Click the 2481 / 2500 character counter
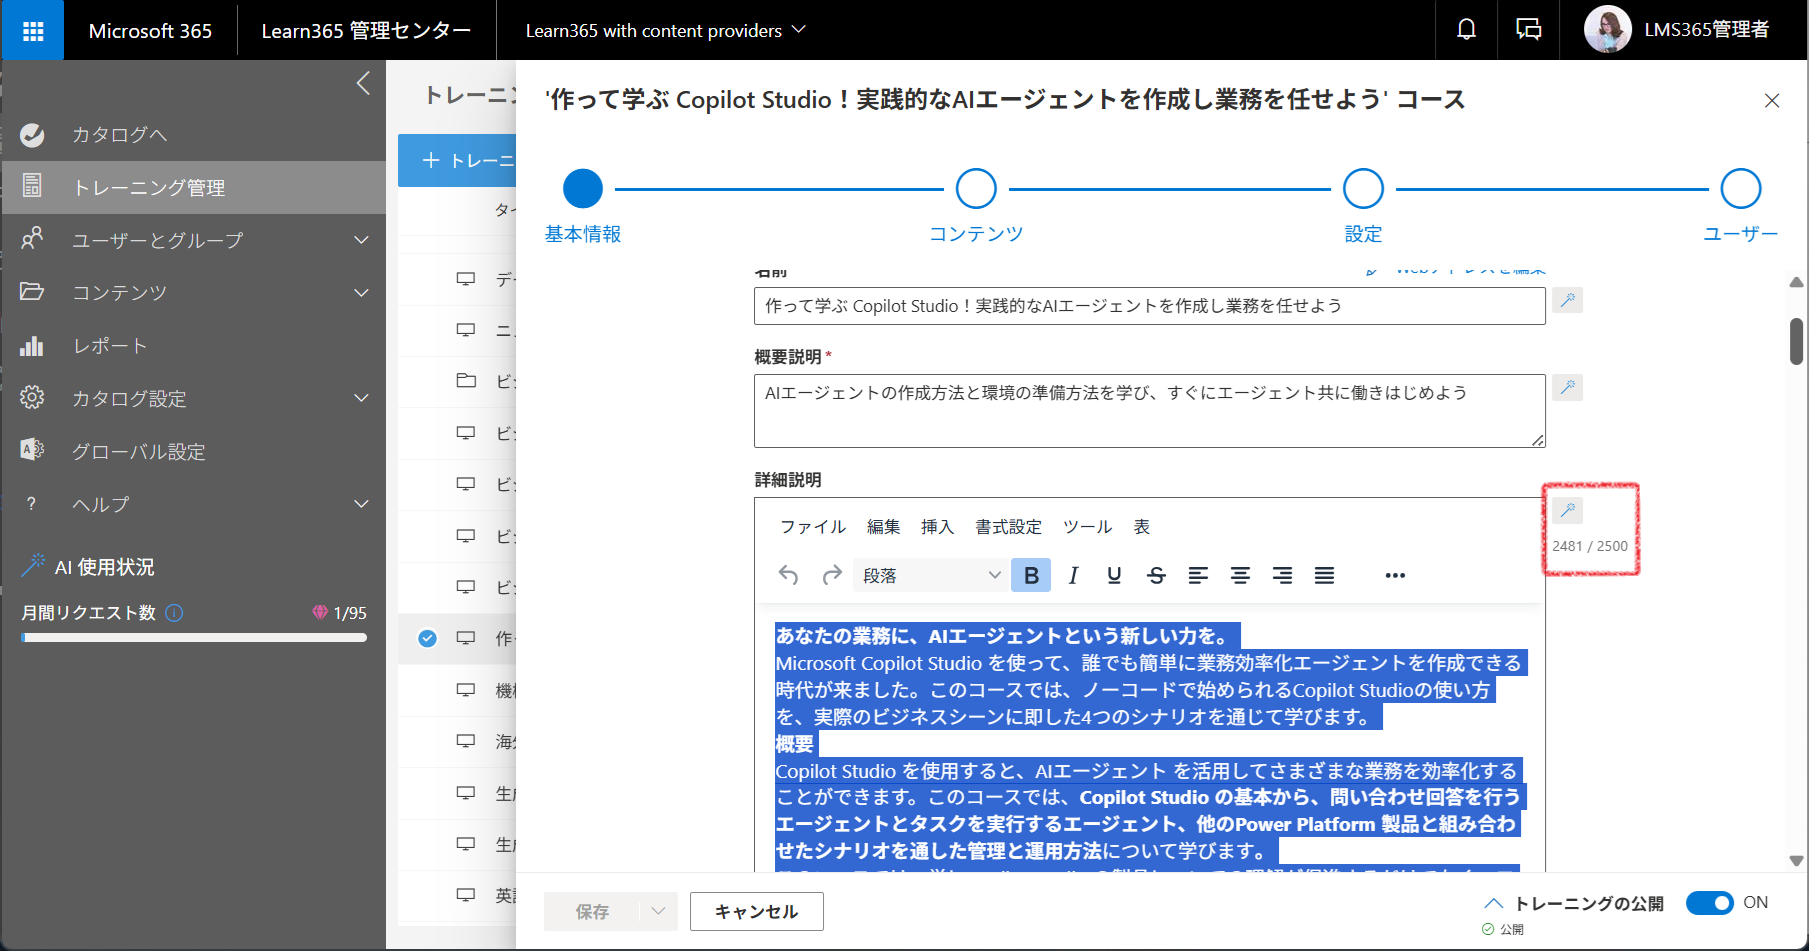1809x951 pixels. pyautogui.click(x=1590, y=546)
